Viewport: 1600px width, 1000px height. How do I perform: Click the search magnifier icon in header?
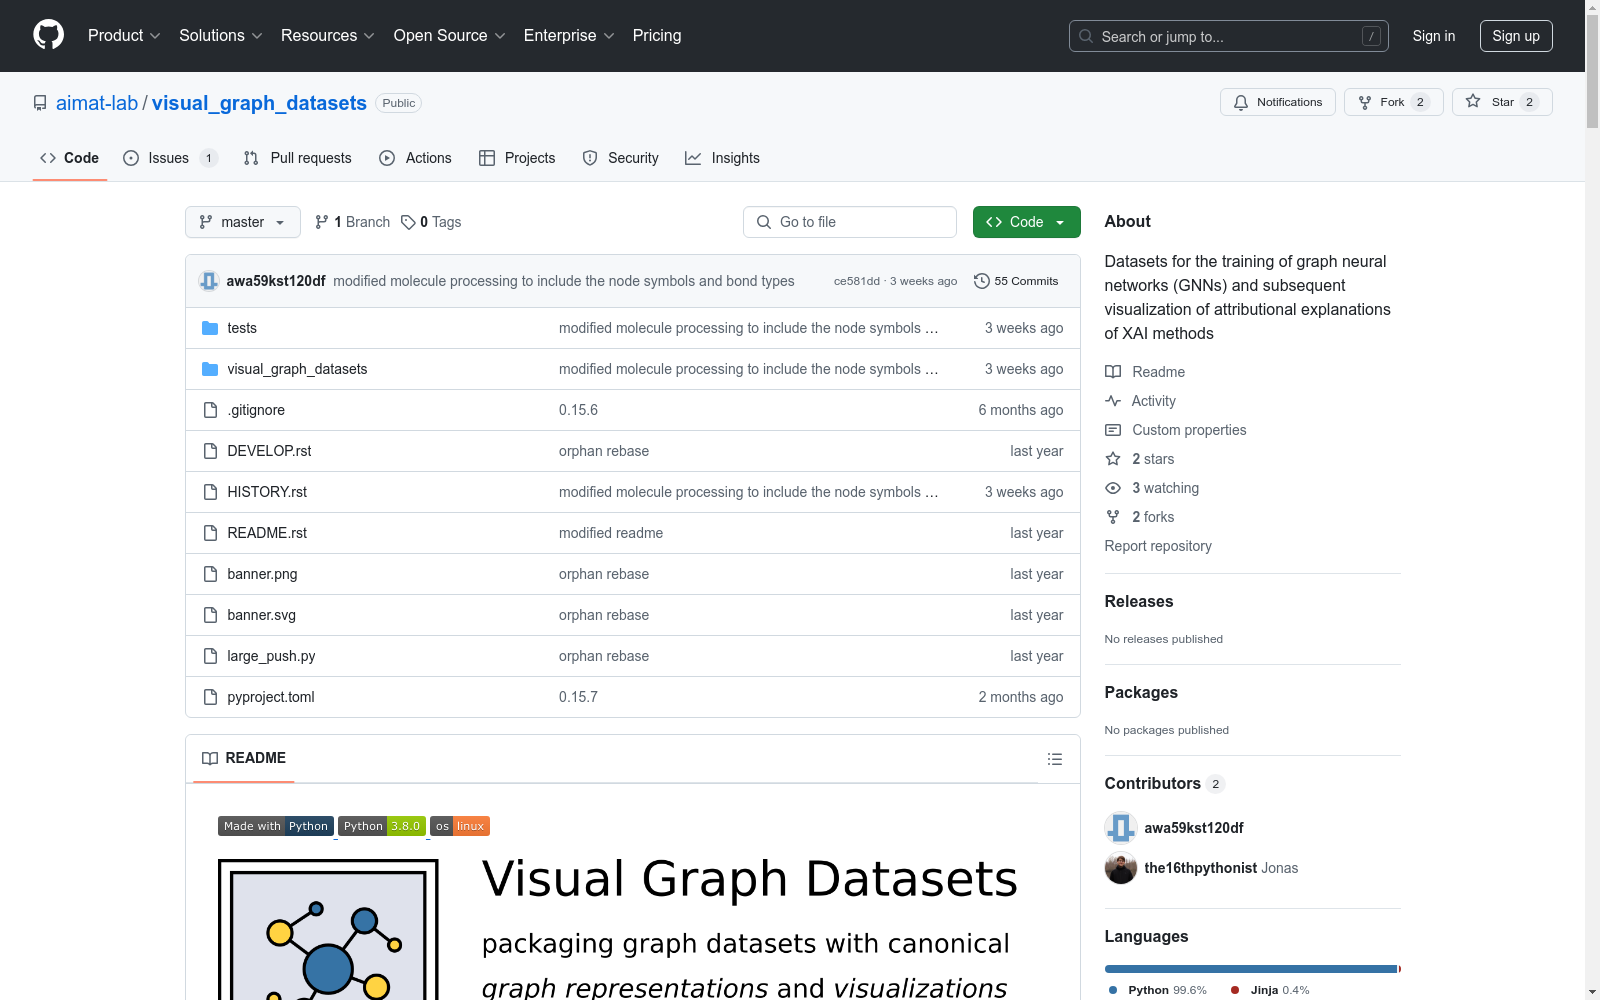1086,36
